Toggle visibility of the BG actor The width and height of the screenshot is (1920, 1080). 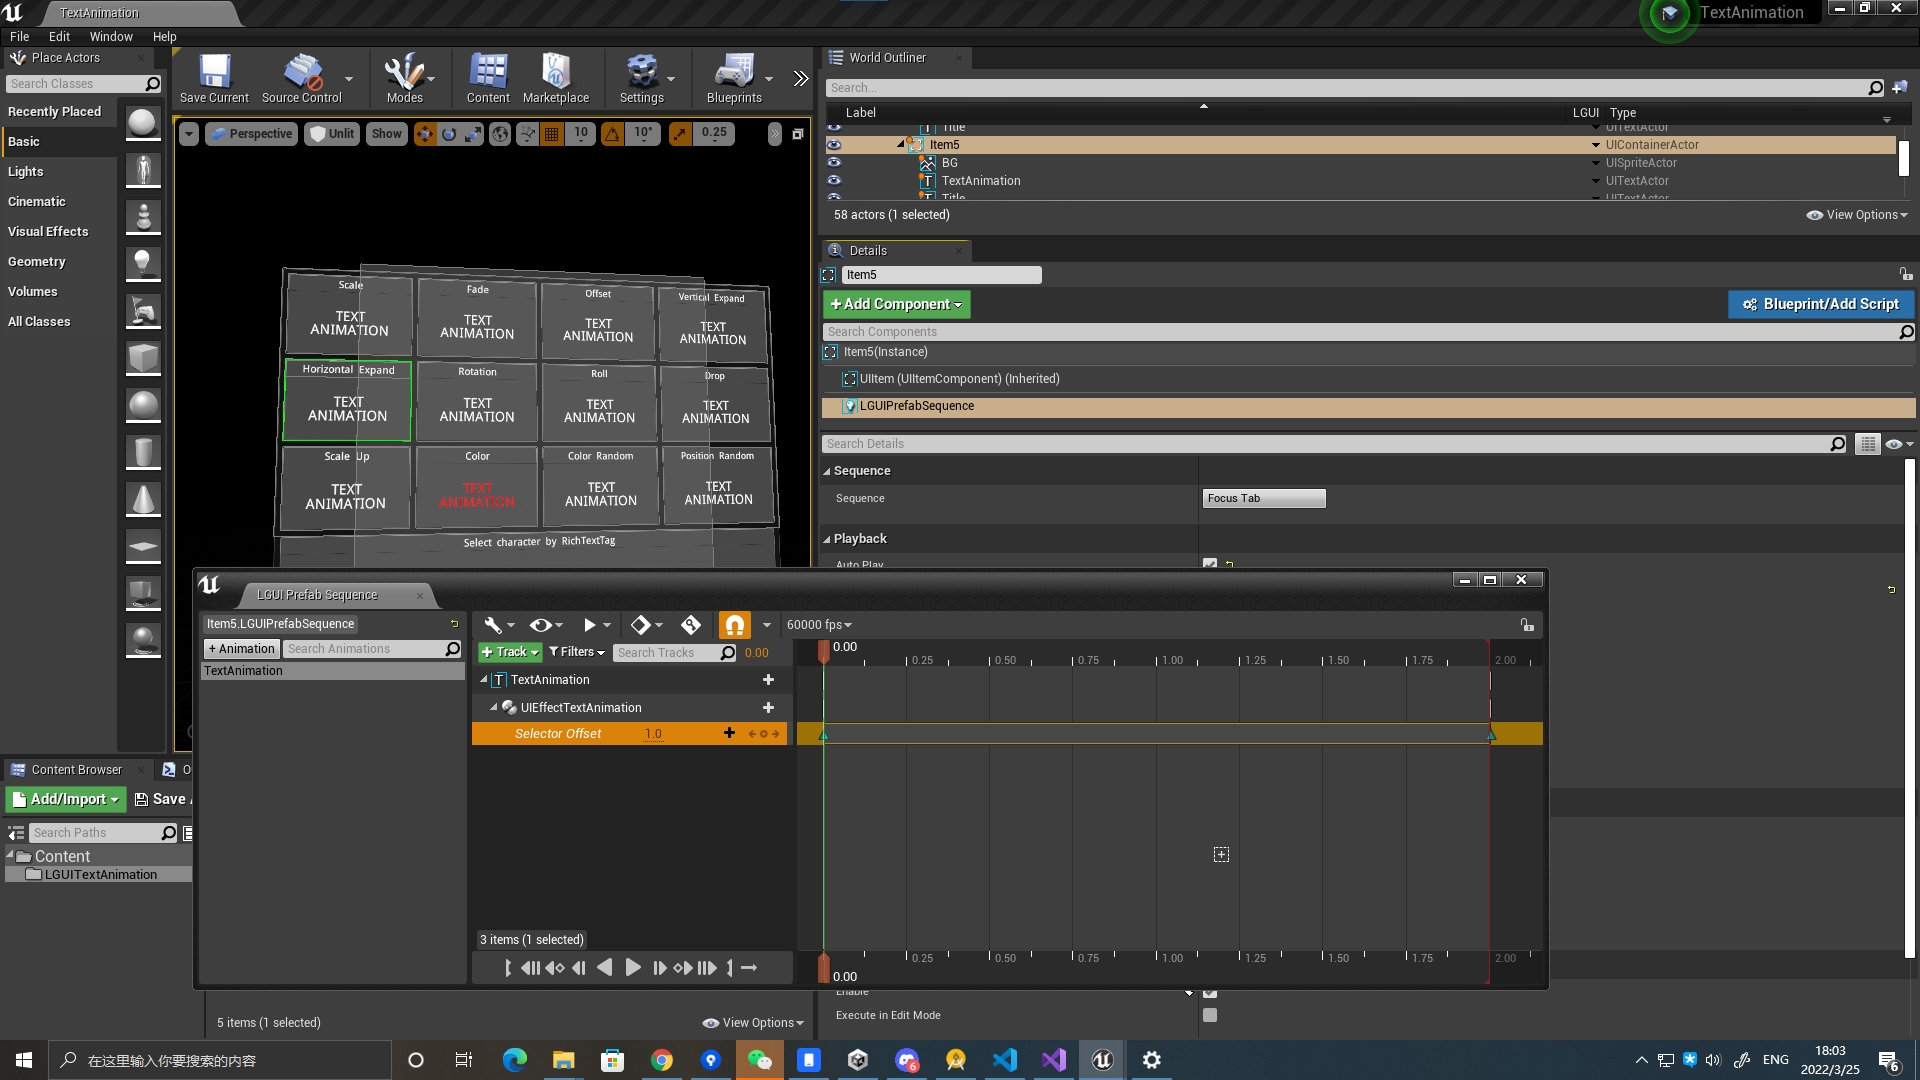[834, 163]
